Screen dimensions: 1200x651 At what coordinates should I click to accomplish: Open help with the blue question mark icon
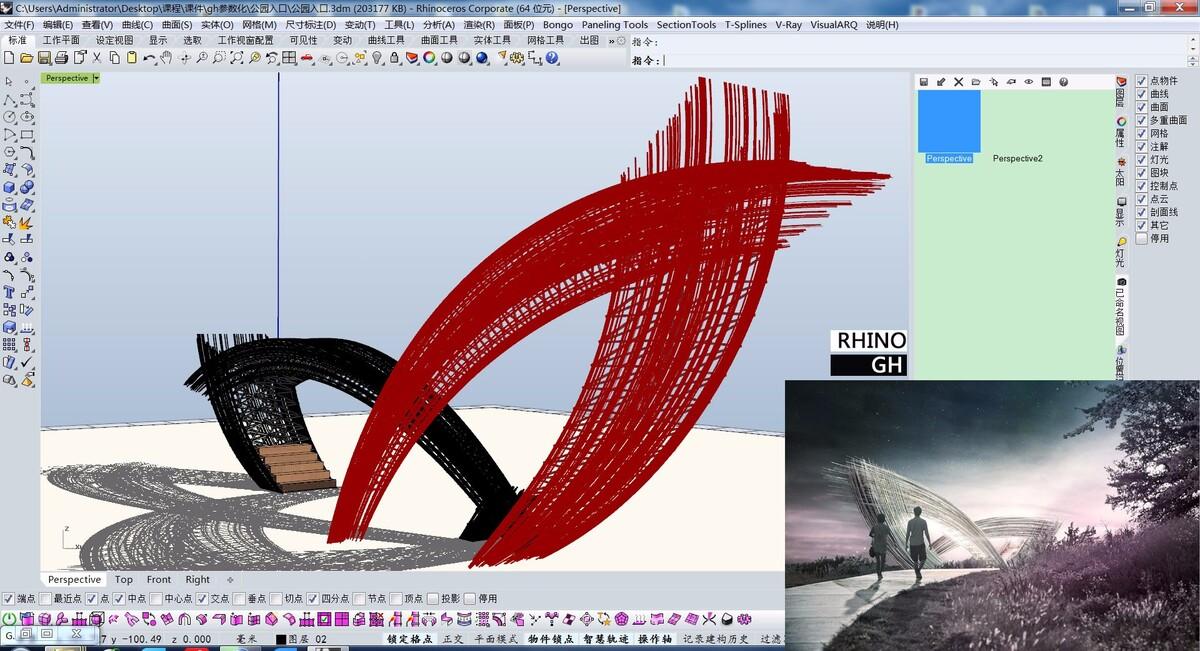552,58
